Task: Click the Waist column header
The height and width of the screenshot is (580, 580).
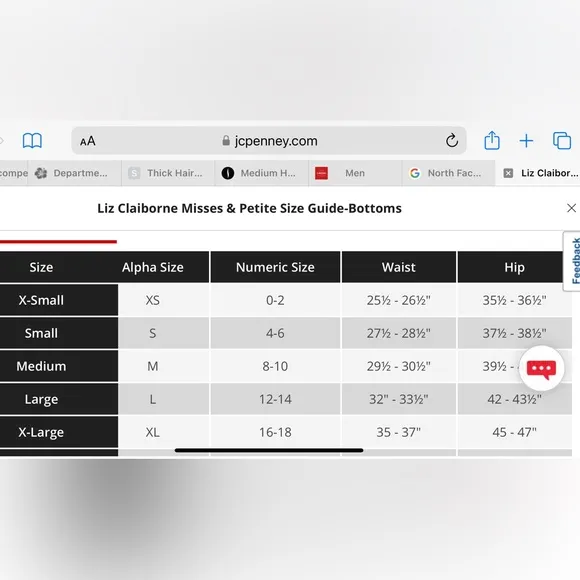Action: click(x=399, y=267)
